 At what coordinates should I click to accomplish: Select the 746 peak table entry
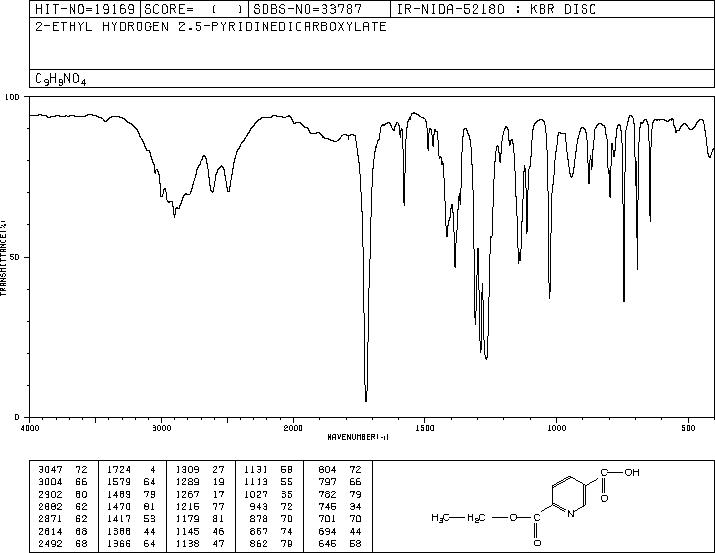click(340, 506)
